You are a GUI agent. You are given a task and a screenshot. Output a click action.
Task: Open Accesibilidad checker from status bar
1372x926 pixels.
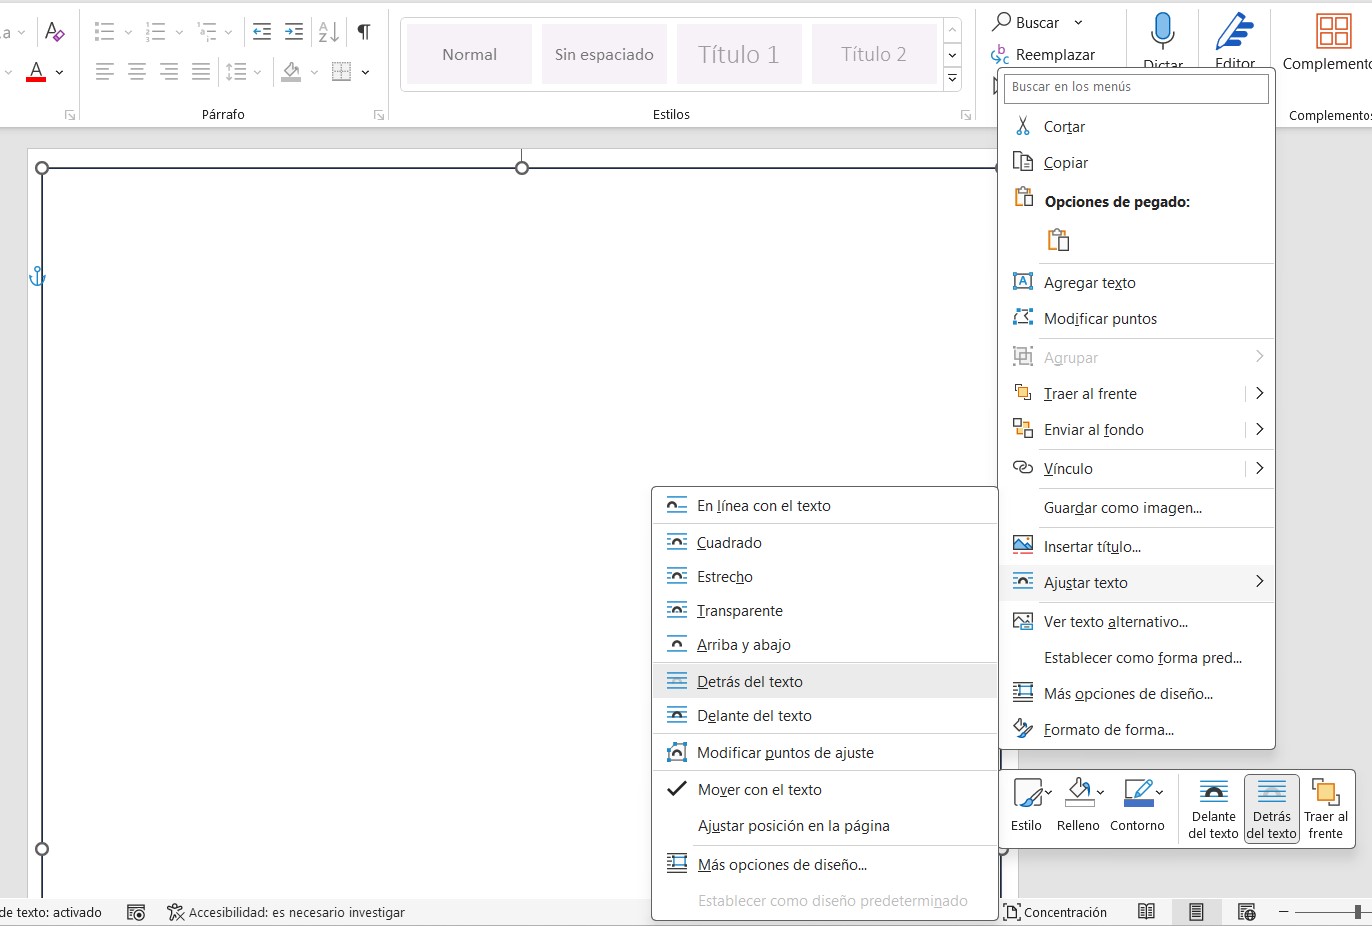click(286, 912)
